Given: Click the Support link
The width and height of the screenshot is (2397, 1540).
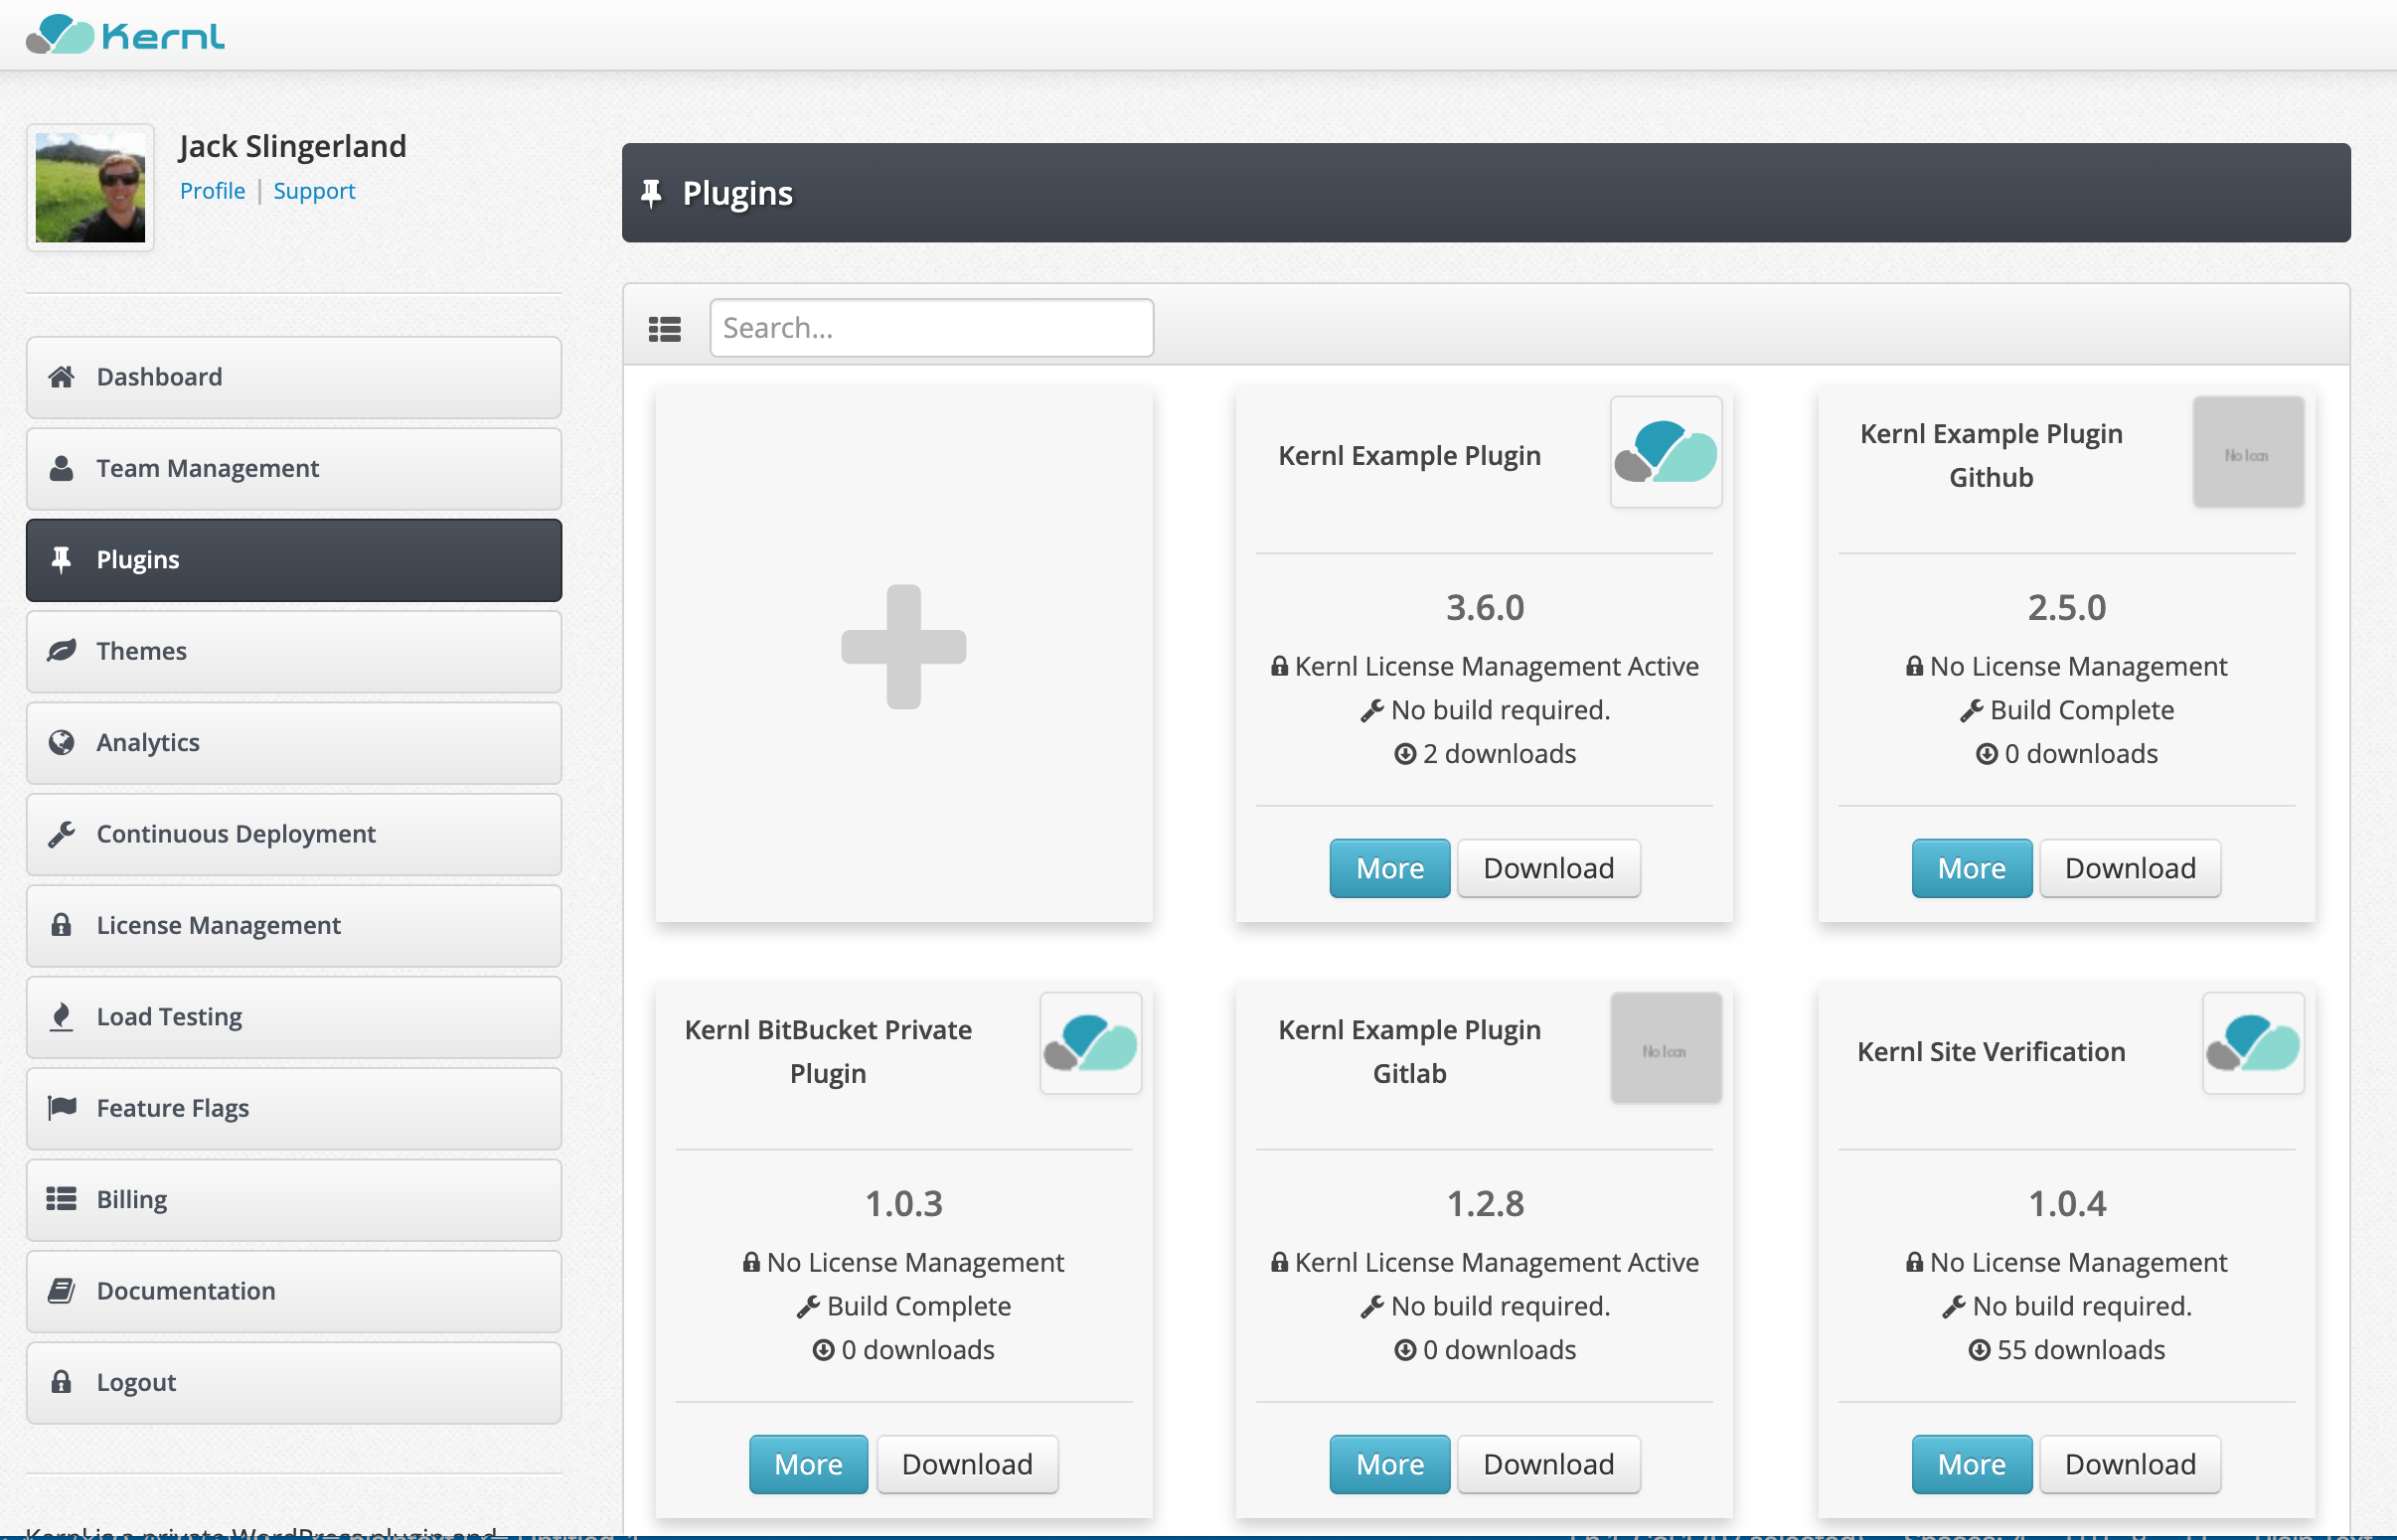Looking at the screenshot, I should pos(314,191).
